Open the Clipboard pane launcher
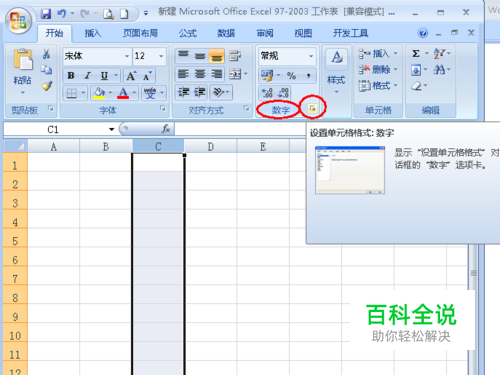 (51, 108)
